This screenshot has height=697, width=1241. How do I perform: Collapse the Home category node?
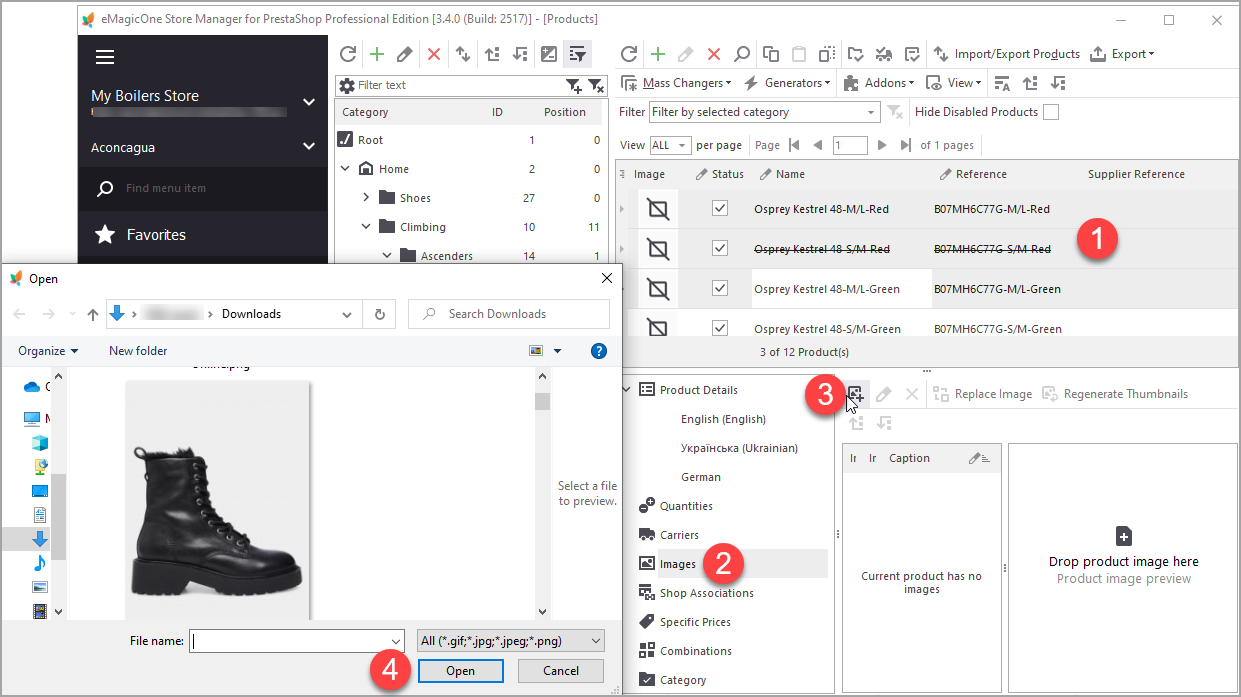click(x=345, y=169)
